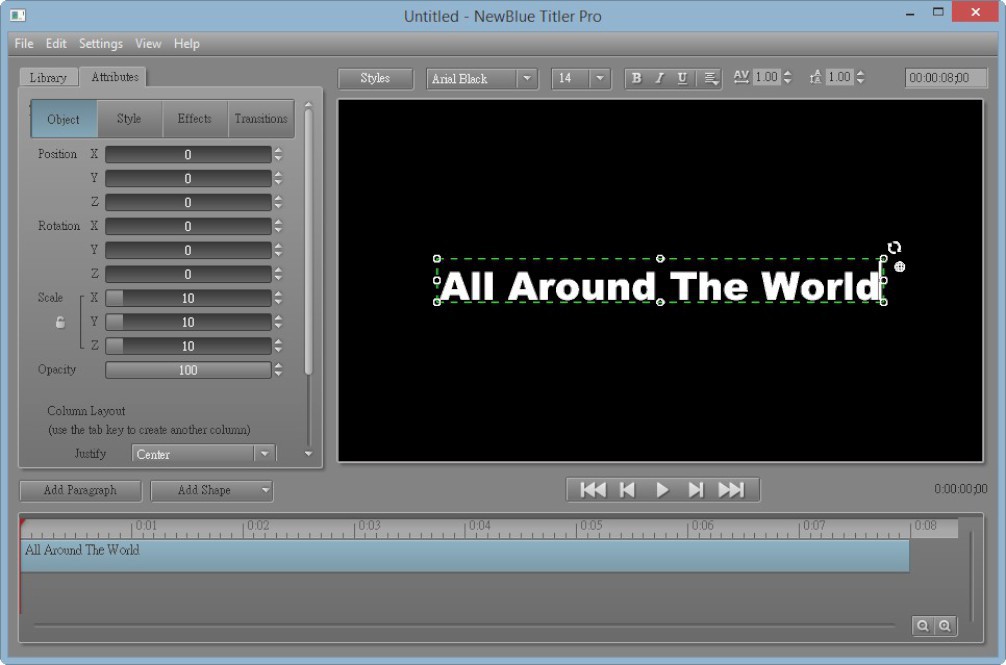Adjust the Opacity stepper
Viewport: 1006px width, 665px height.
coord(278,370)
